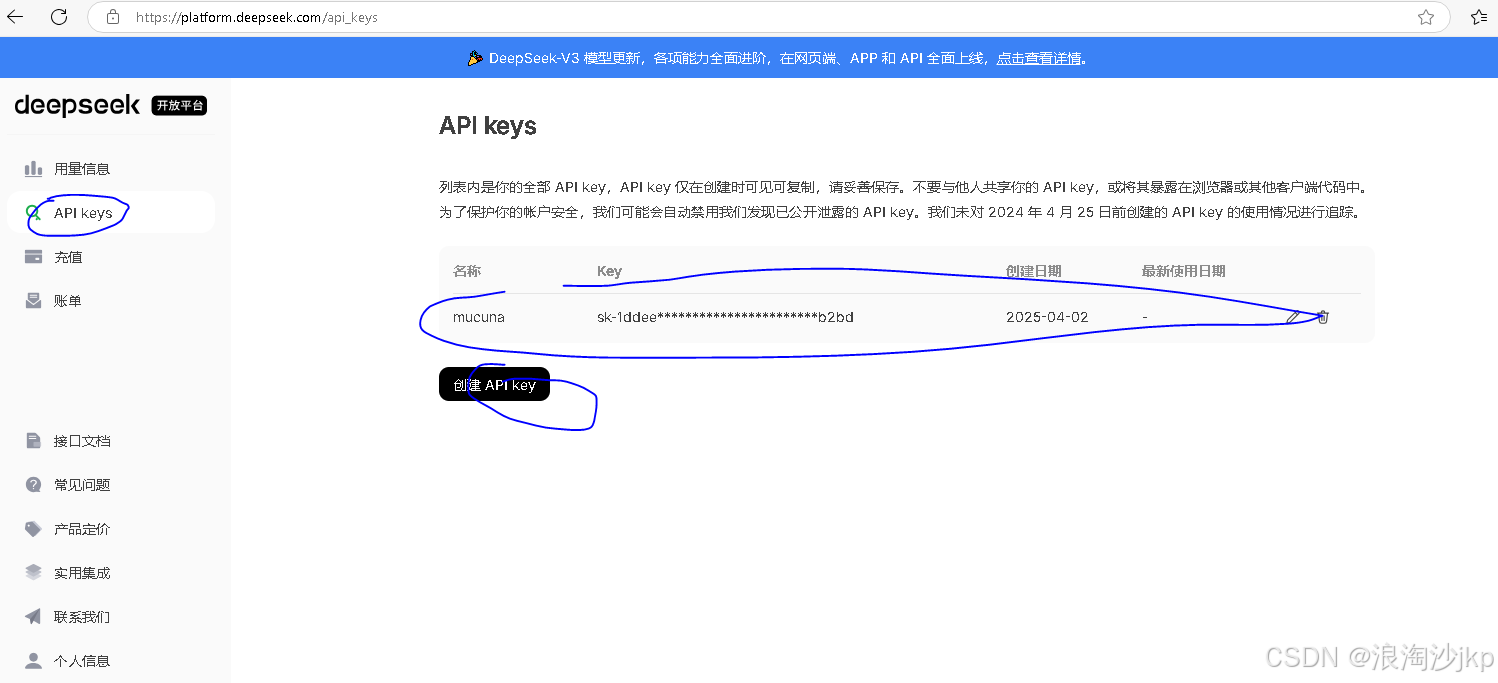Click the 最新使用日期 column header
Screen dimensions: 1498x683
click(x=1184, y=271)
